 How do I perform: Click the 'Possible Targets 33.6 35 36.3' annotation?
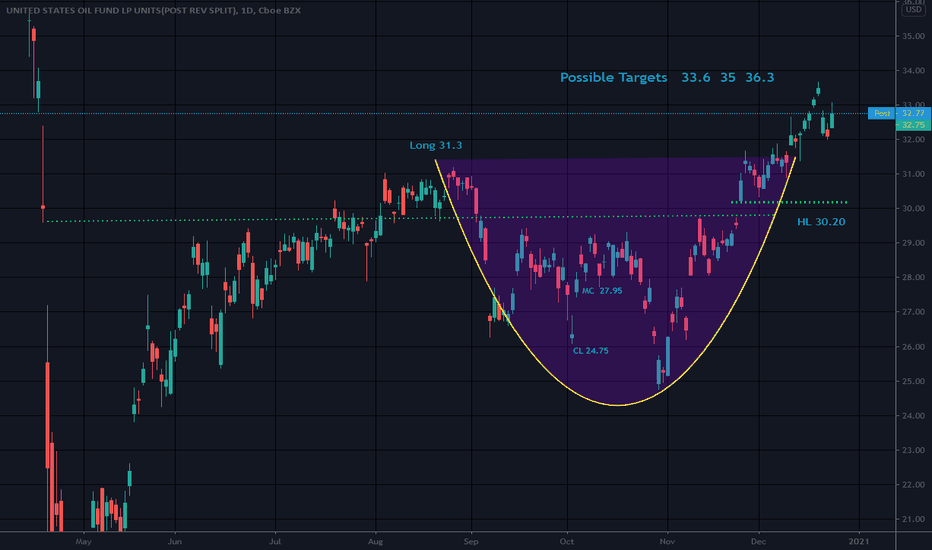[667, 77]
